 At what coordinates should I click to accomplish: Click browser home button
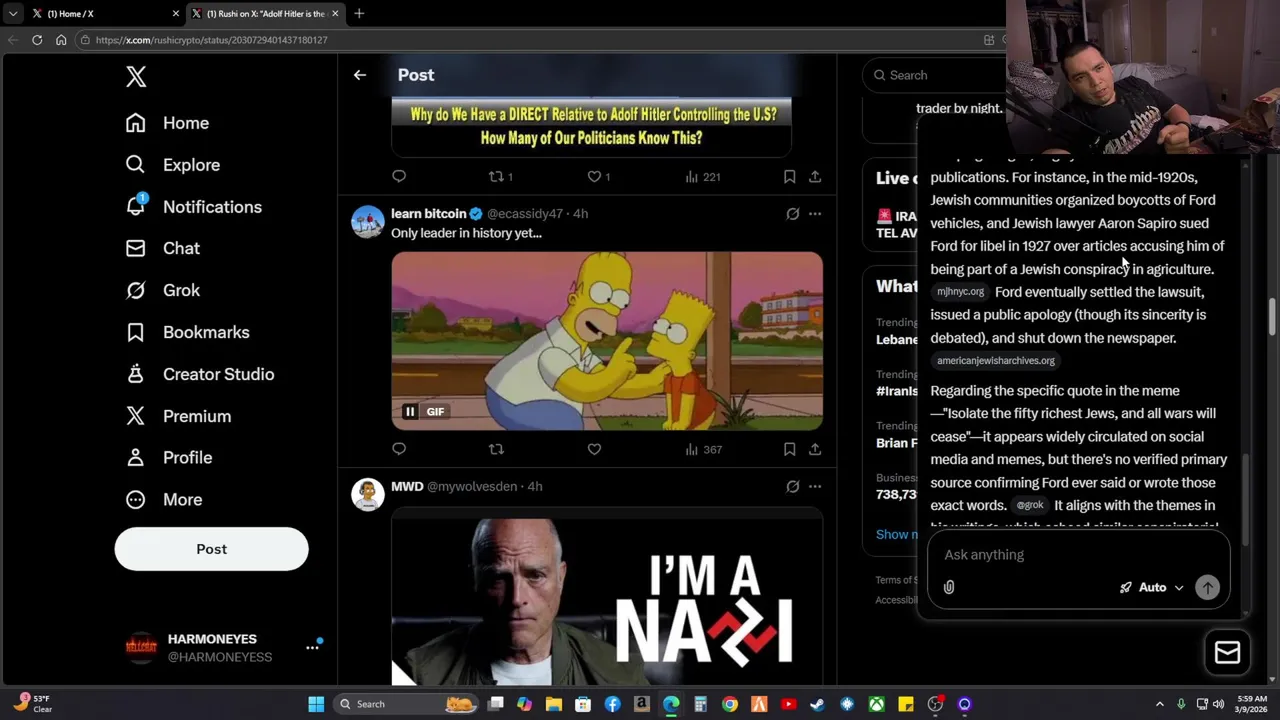61,40
